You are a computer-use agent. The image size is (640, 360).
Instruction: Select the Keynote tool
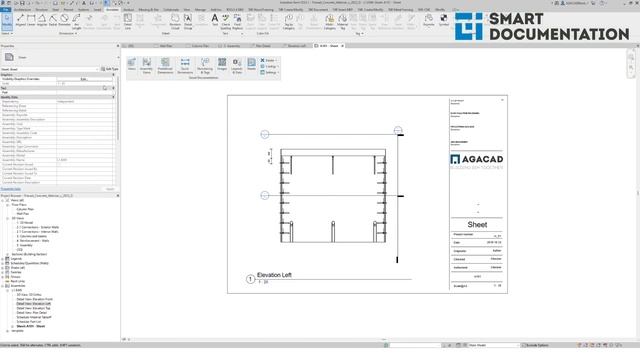click(x=429, y=20)
